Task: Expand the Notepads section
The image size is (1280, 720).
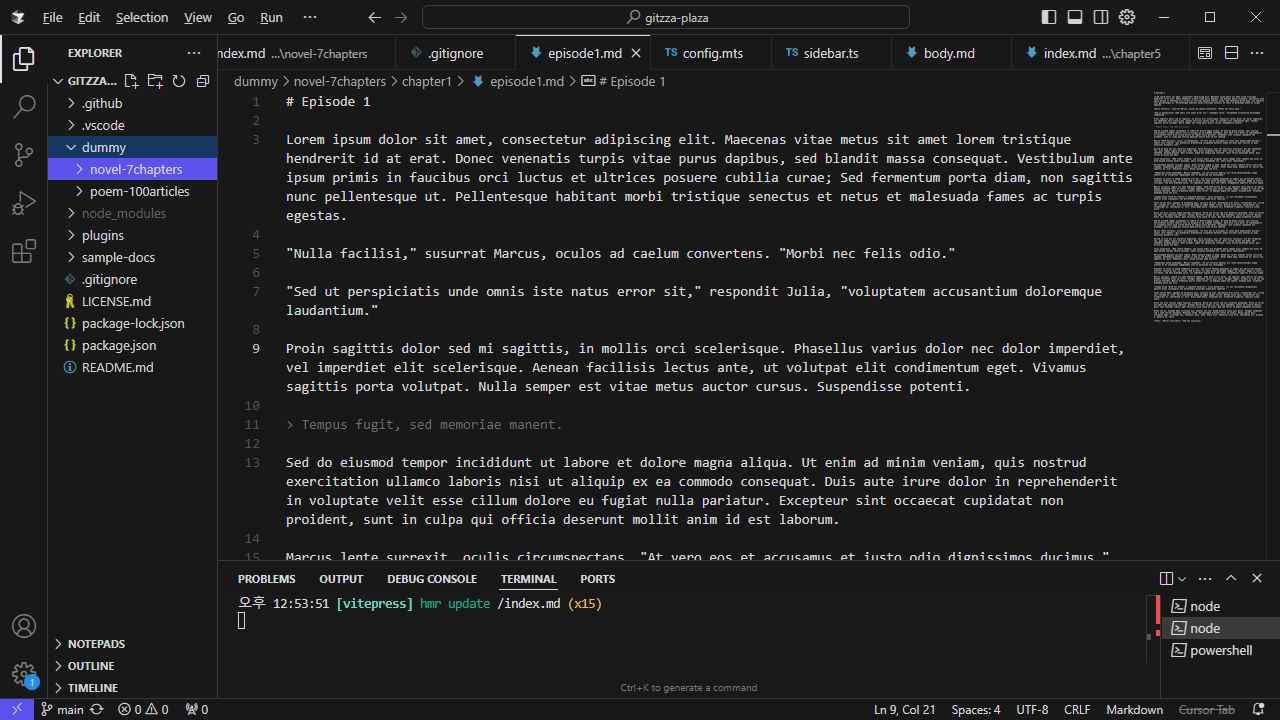Action: click(132, 644)
